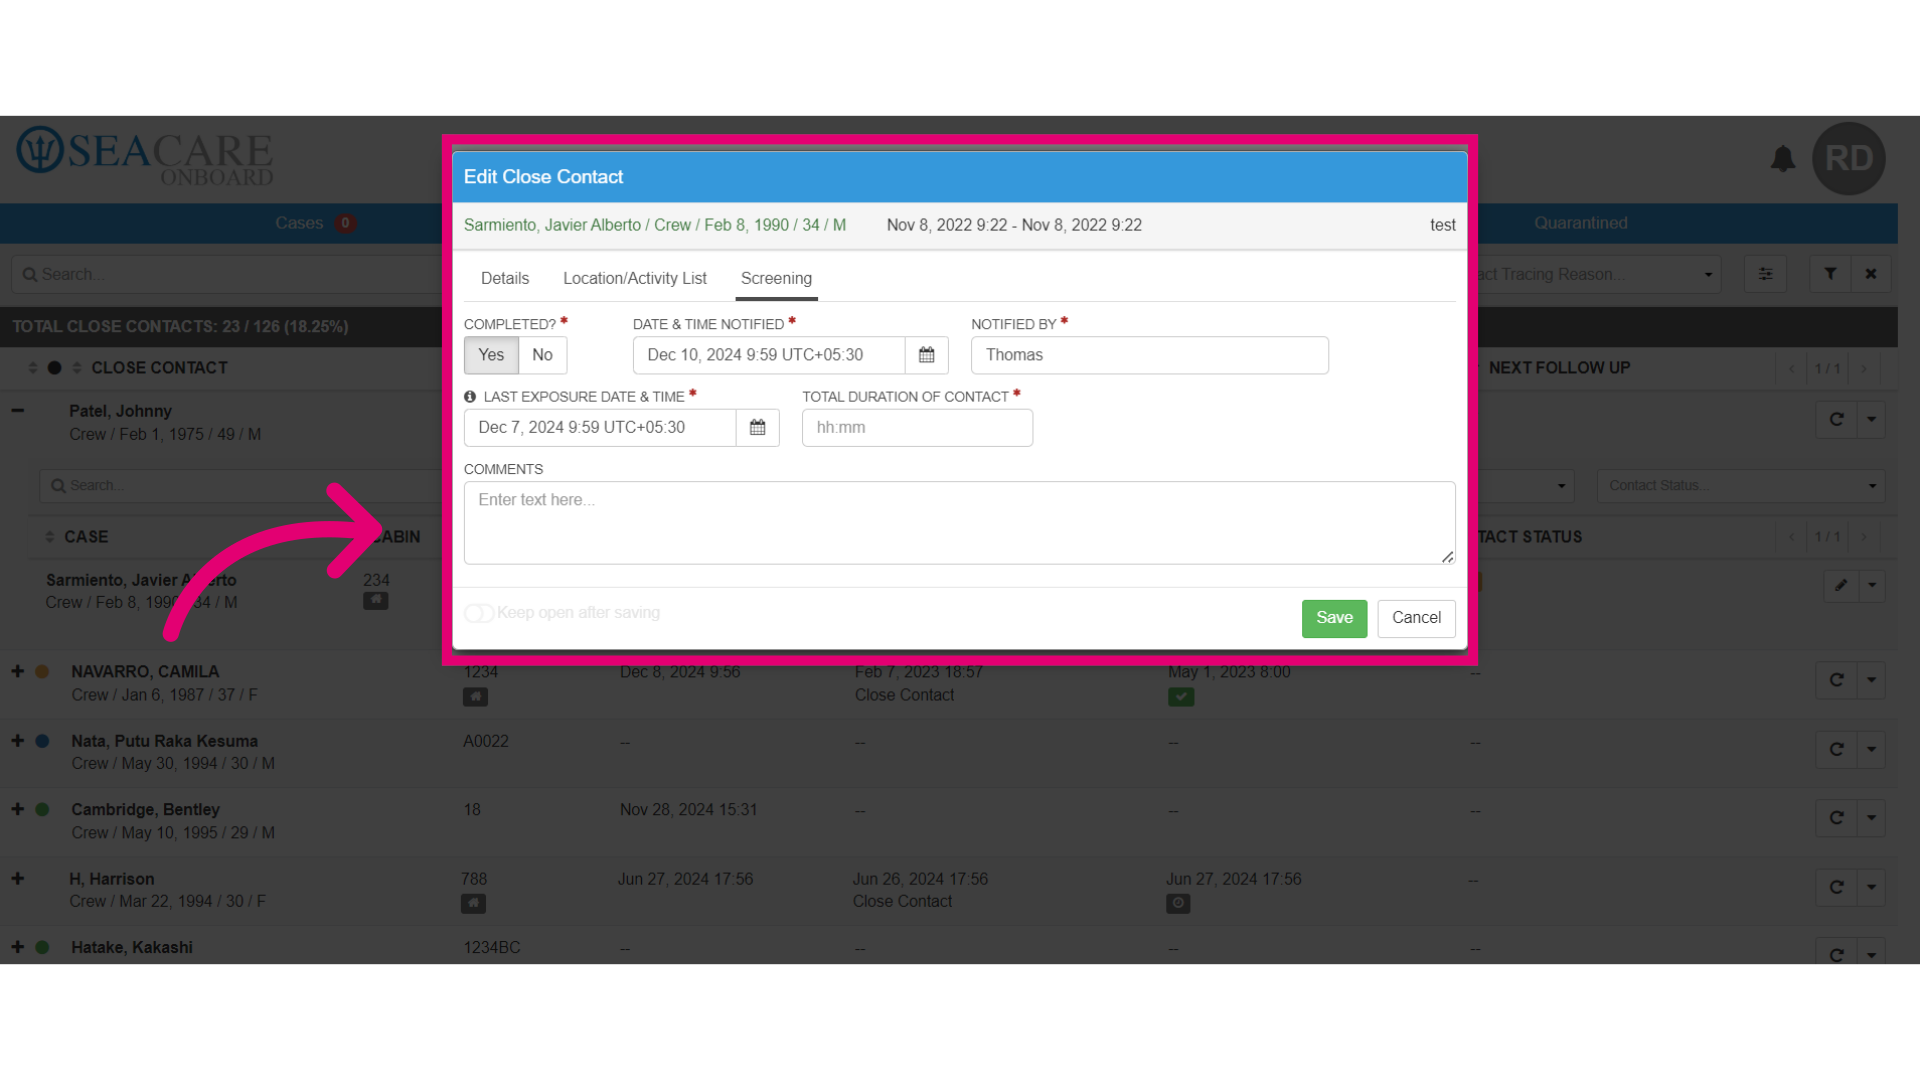Select No for Completed
Viewport: 1920px width, 1080px height.
click(542, 355)
